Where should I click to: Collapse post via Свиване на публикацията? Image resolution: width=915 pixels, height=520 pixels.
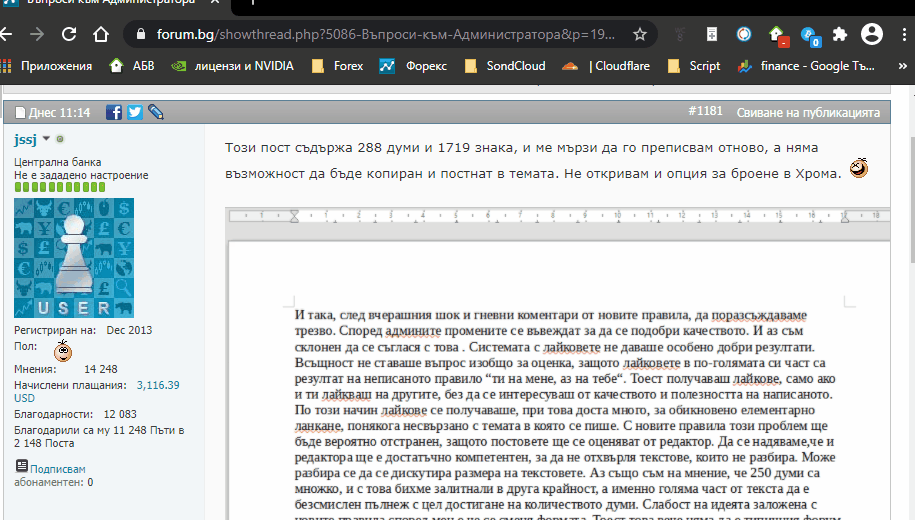[808, 112]
